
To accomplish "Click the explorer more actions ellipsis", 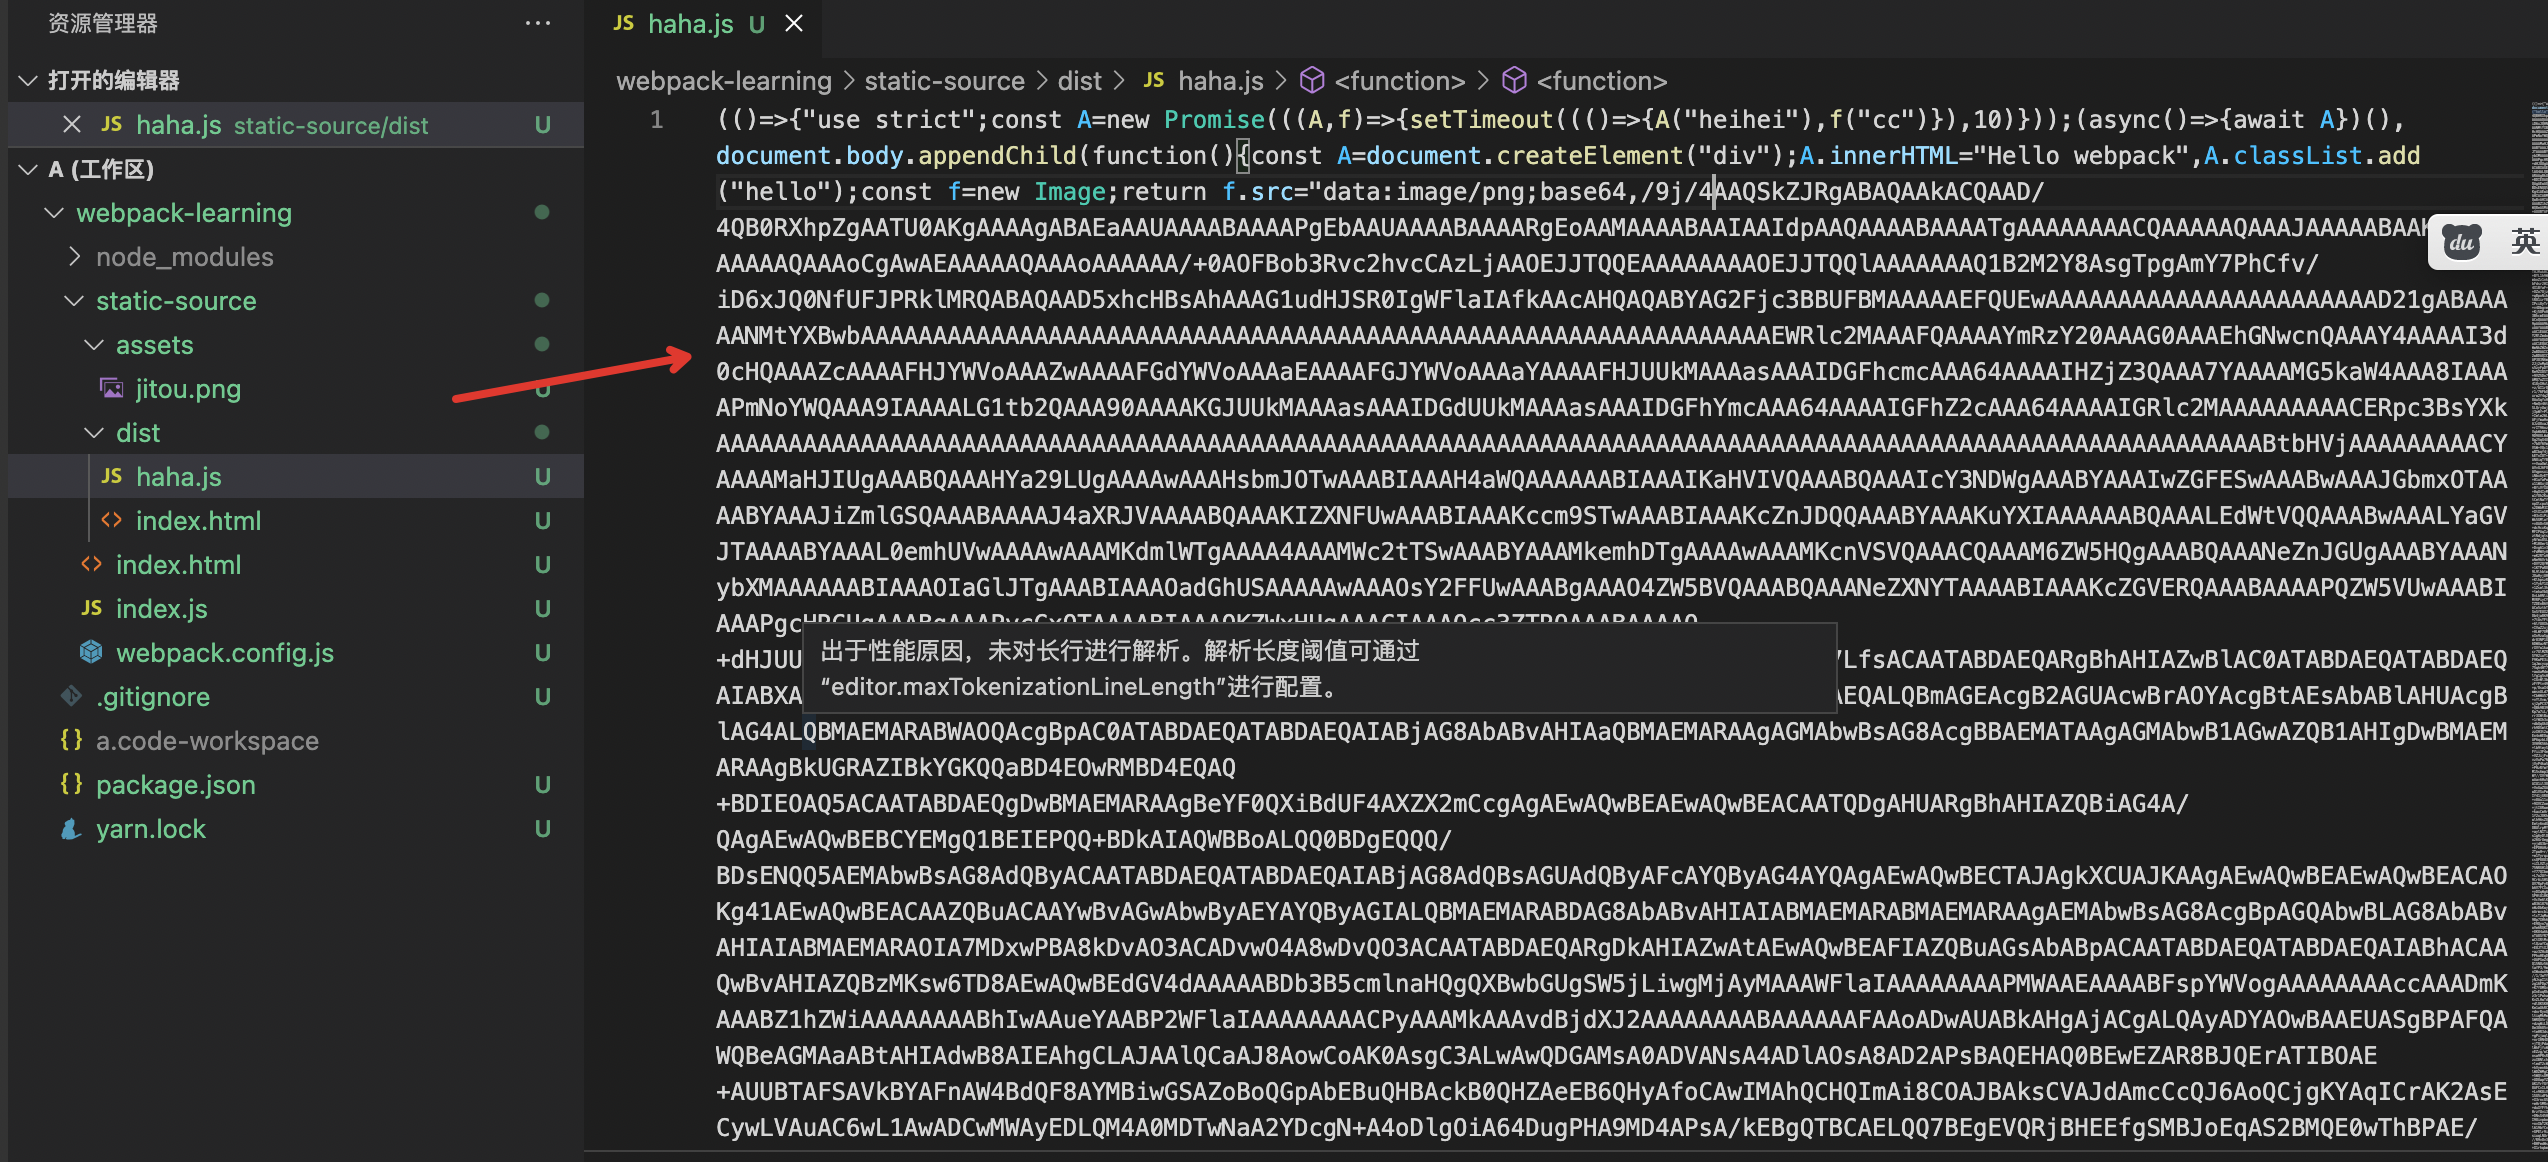I will tap(538, 23).
